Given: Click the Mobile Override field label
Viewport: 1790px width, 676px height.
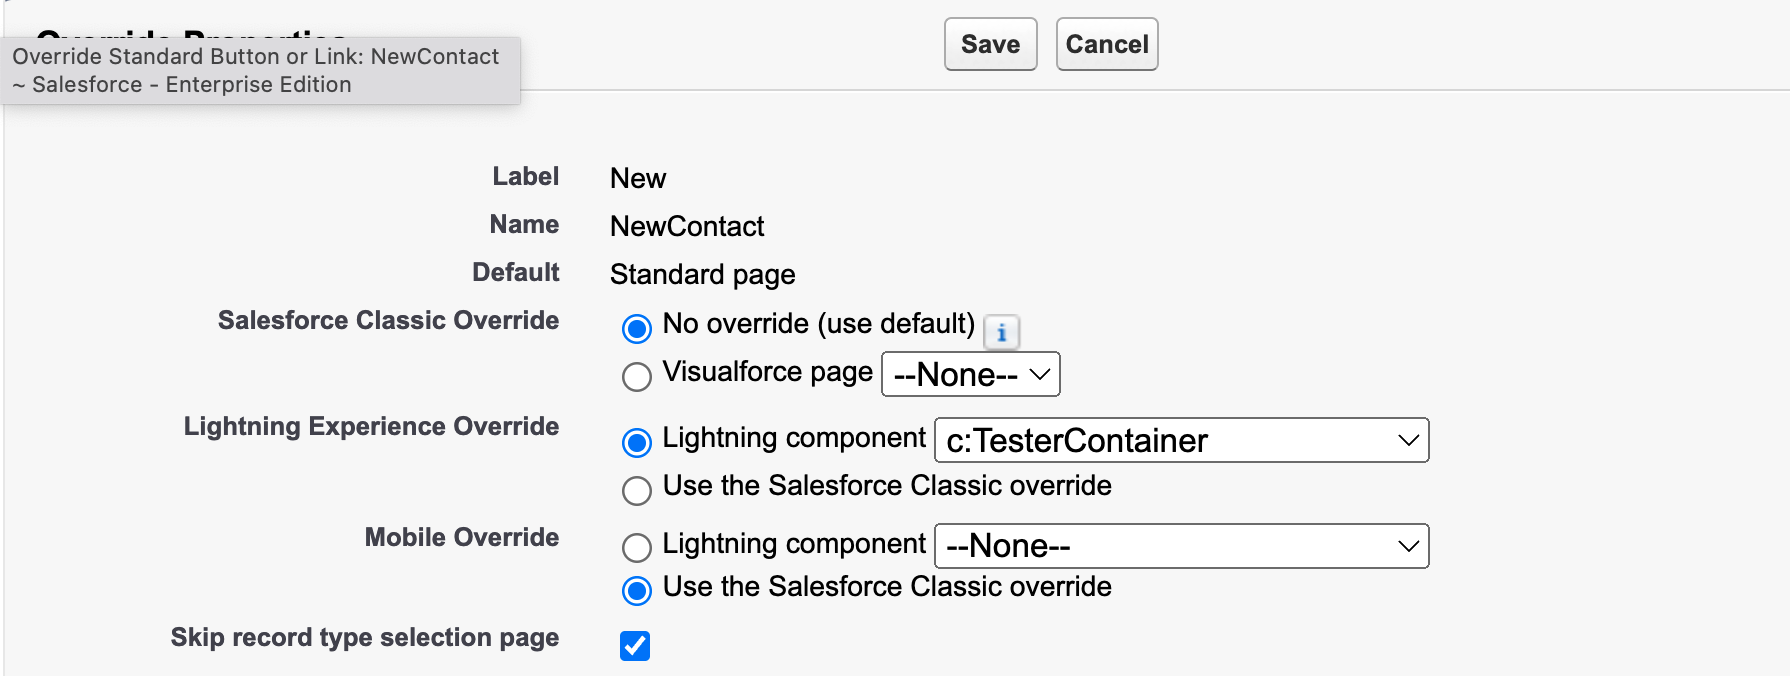Looking at the screenshot, I should 461,538.
